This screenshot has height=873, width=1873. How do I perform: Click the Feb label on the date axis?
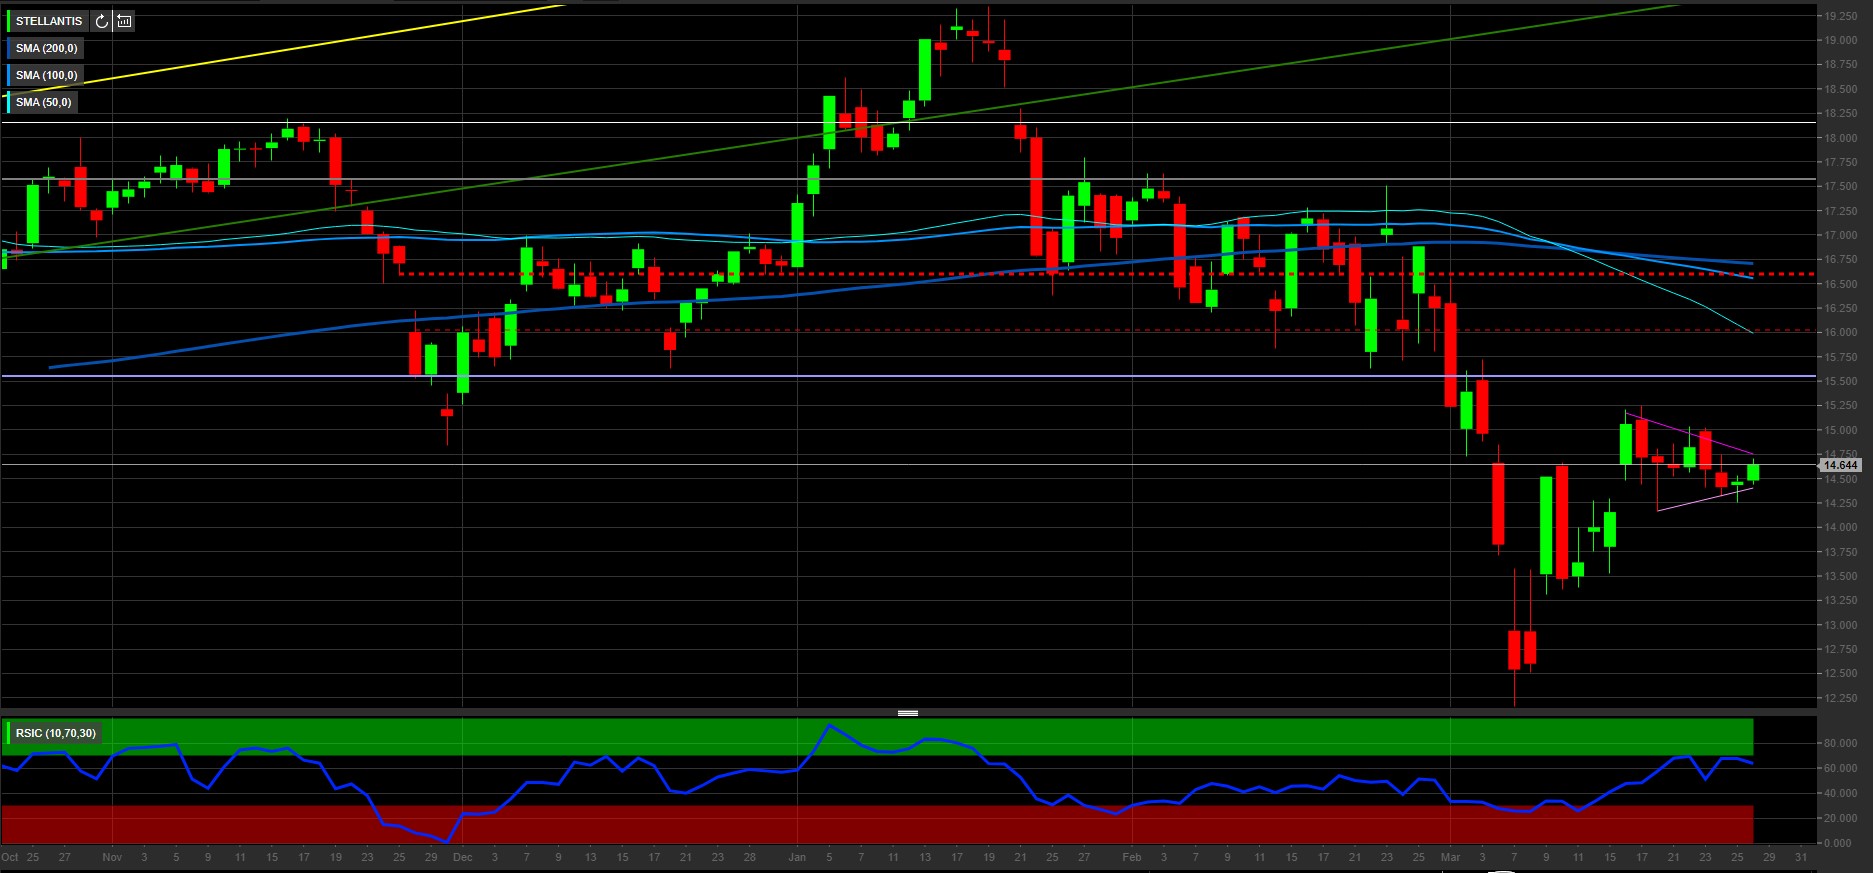(1132, 857)
